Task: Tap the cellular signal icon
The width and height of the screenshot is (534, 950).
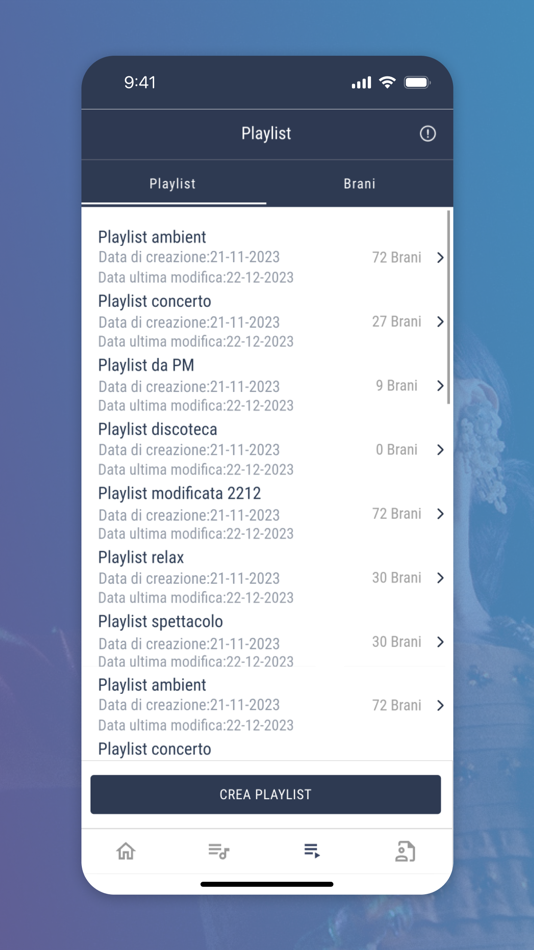Action: pyautogui.click(x=361, y=82)
